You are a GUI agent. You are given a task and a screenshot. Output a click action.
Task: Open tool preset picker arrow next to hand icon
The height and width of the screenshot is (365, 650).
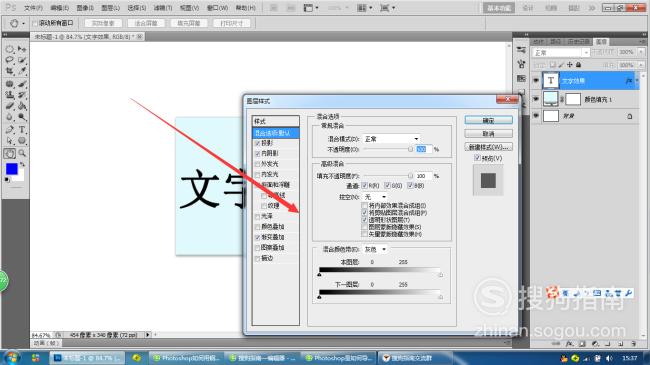point(24,24)
